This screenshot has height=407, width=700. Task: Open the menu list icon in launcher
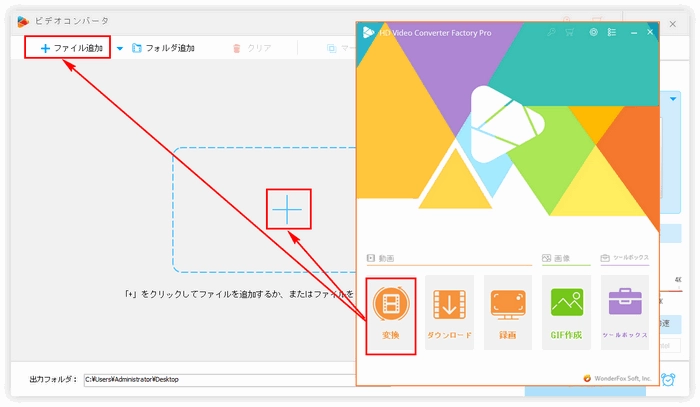612,32
